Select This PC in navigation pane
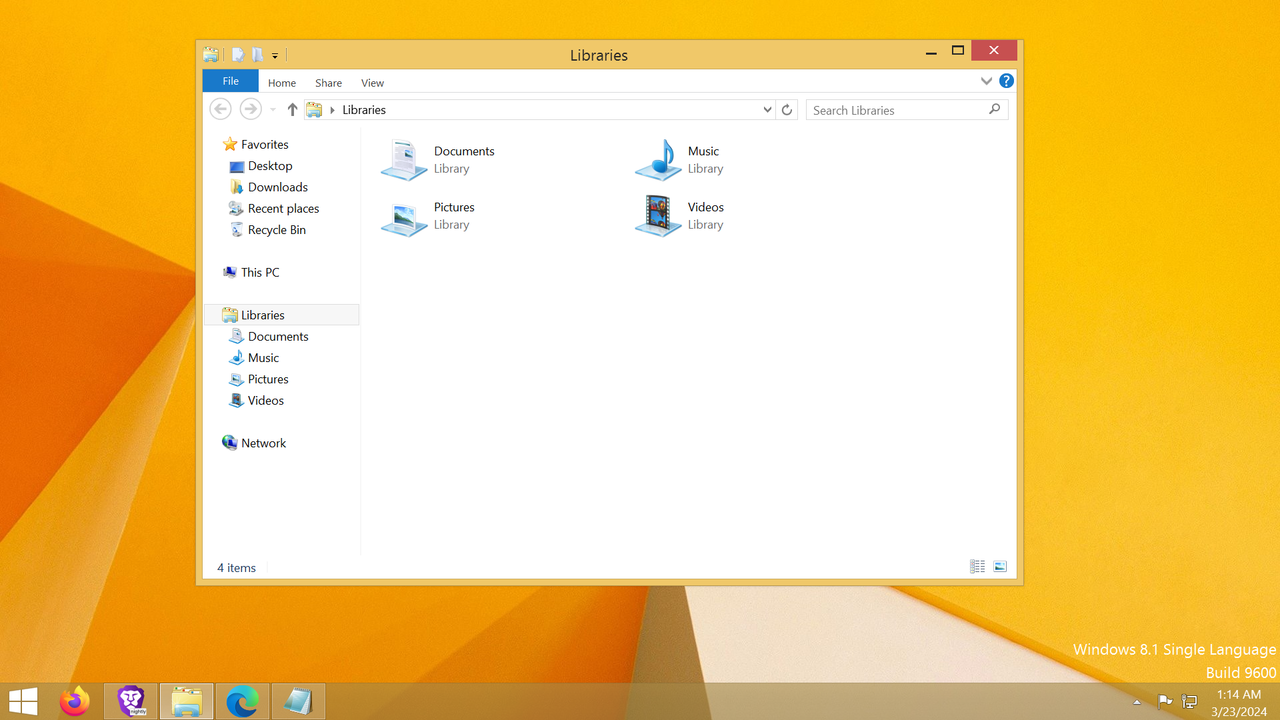The height and width of the screenshot is (720, 1280). click(x=251, y=272)
